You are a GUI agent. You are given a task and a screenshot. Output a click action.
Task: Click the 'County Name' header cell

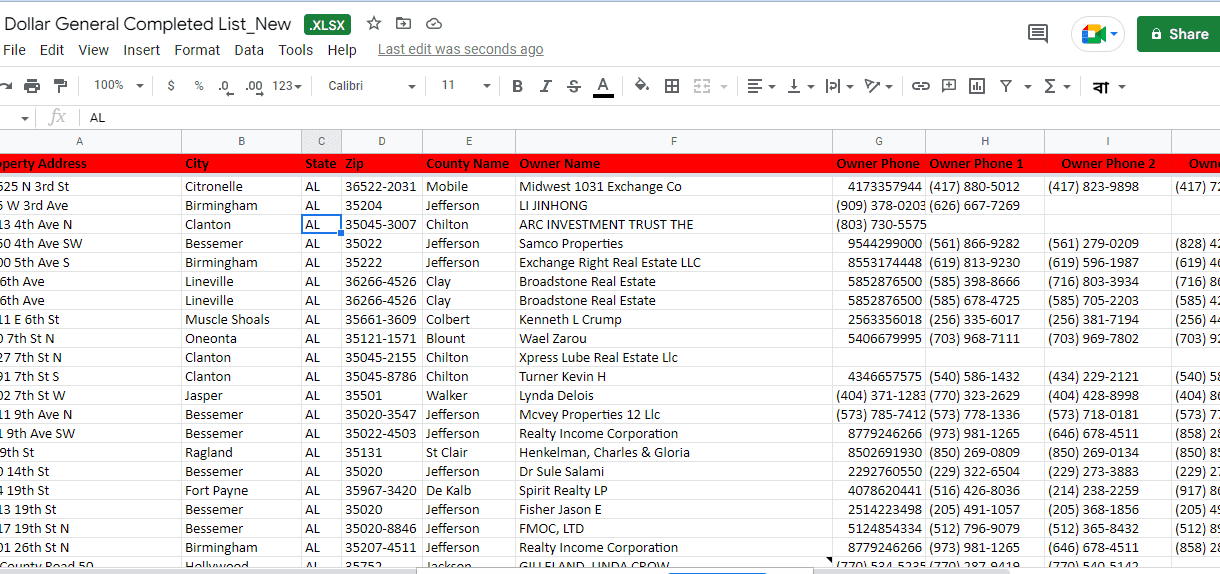[469, 163]
